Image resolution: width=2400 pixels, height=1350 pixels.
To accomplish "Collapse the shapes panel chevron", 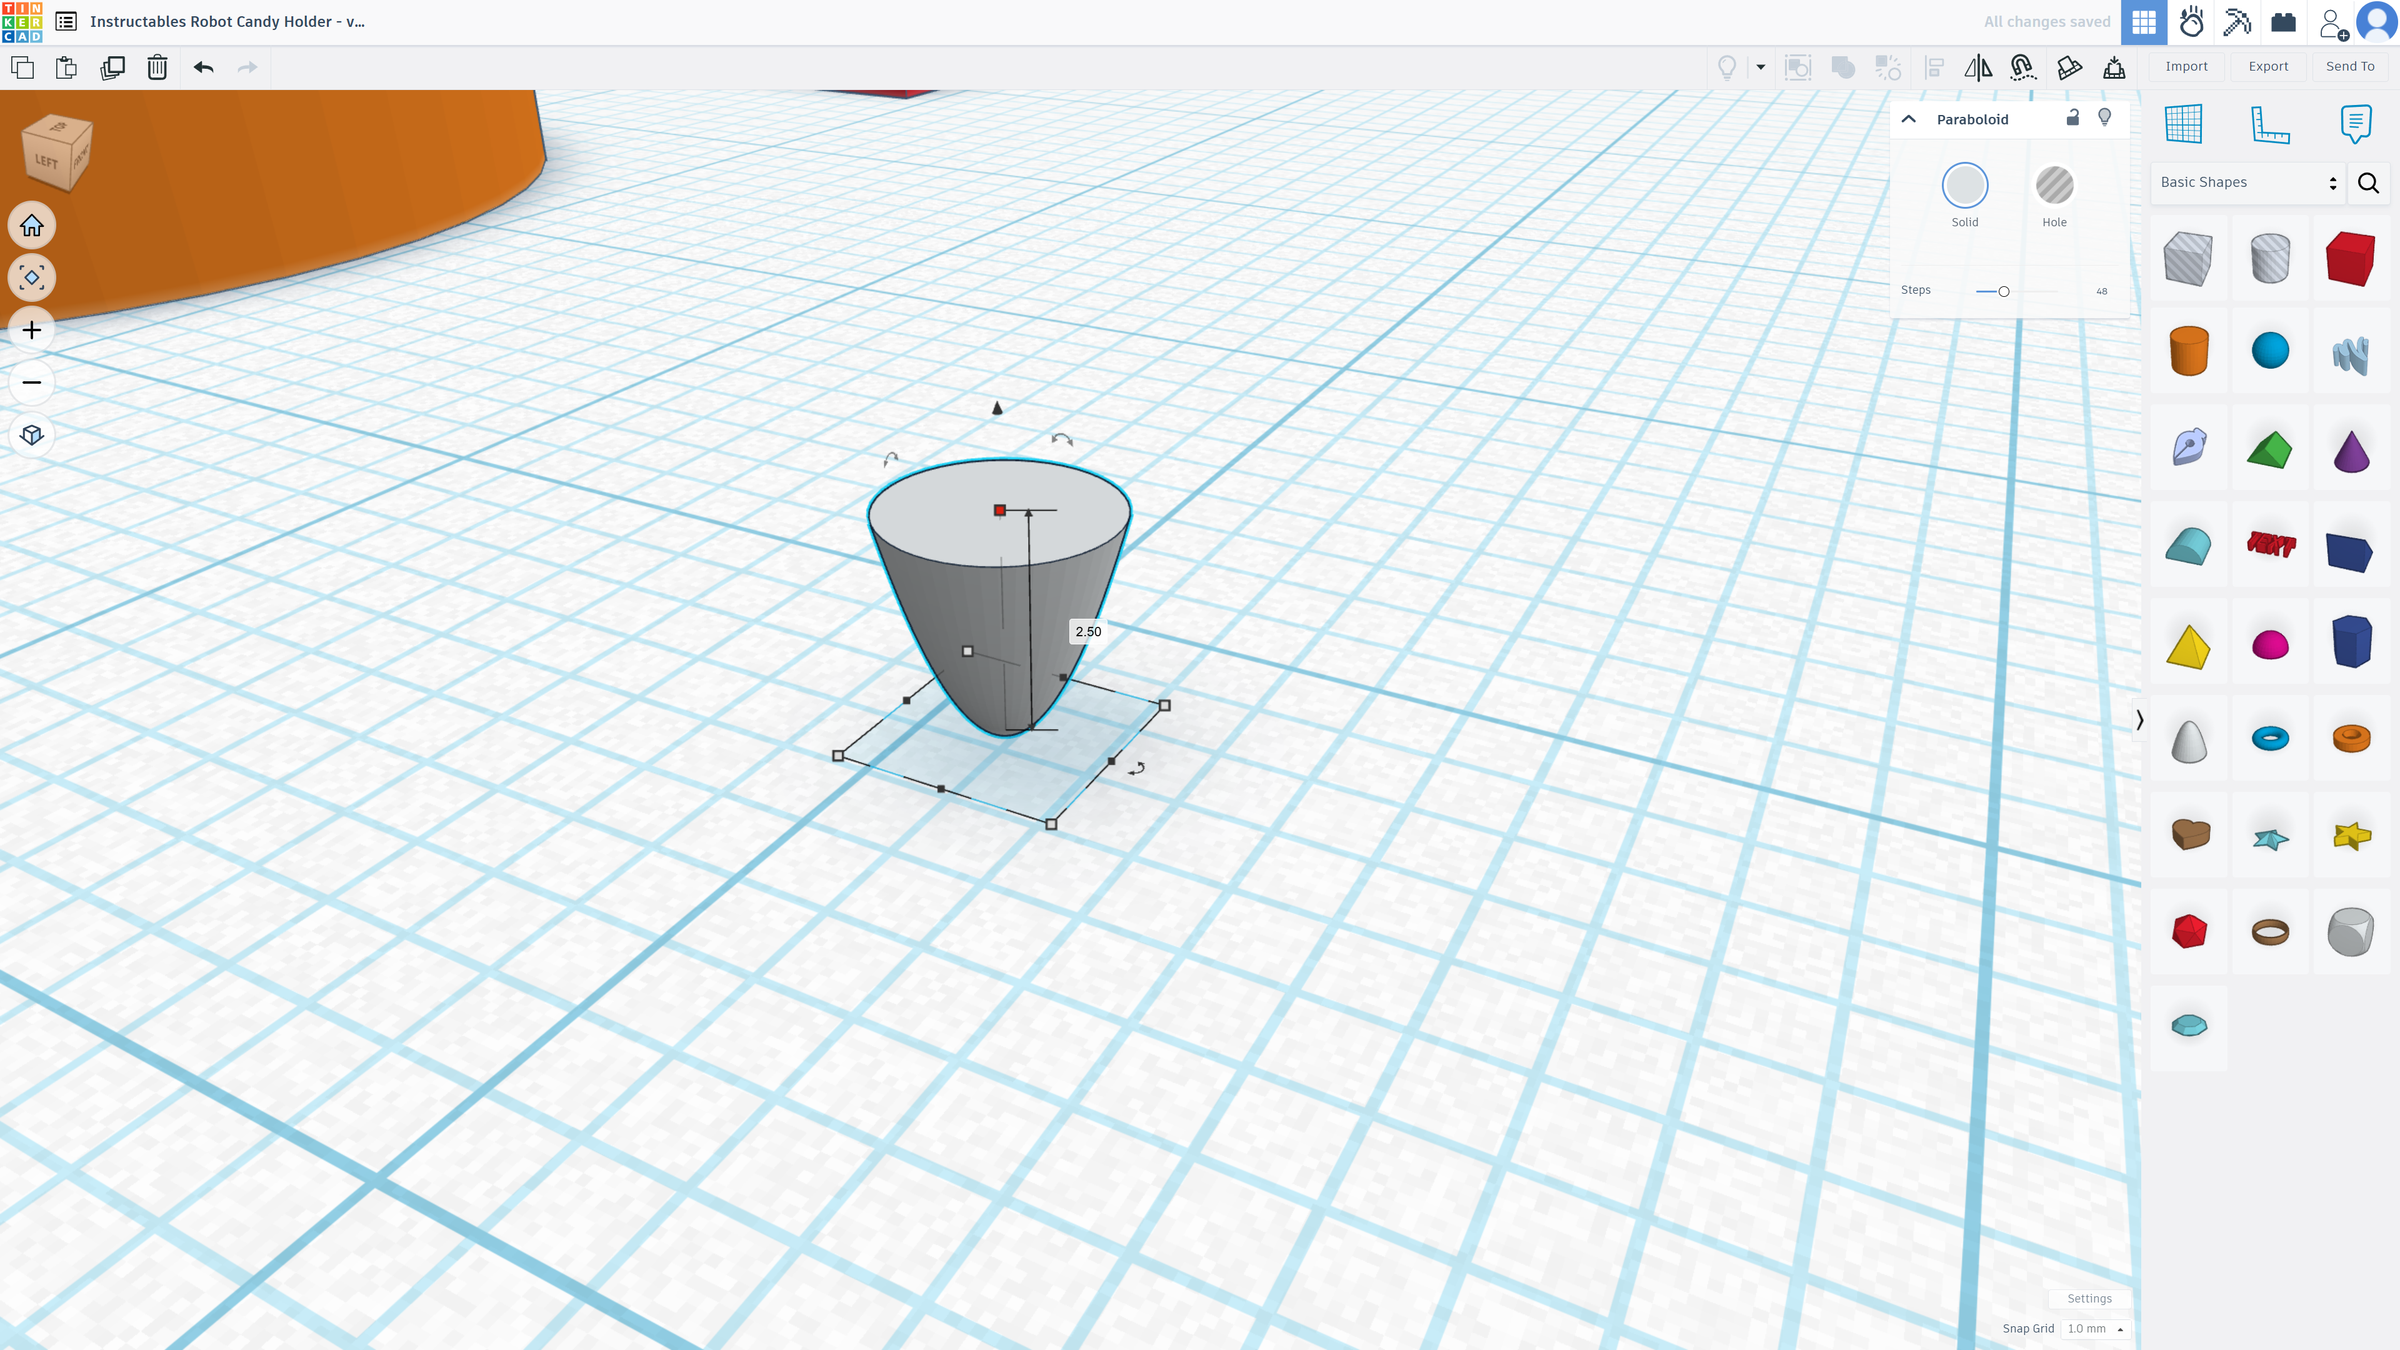I will (2139, 720).
